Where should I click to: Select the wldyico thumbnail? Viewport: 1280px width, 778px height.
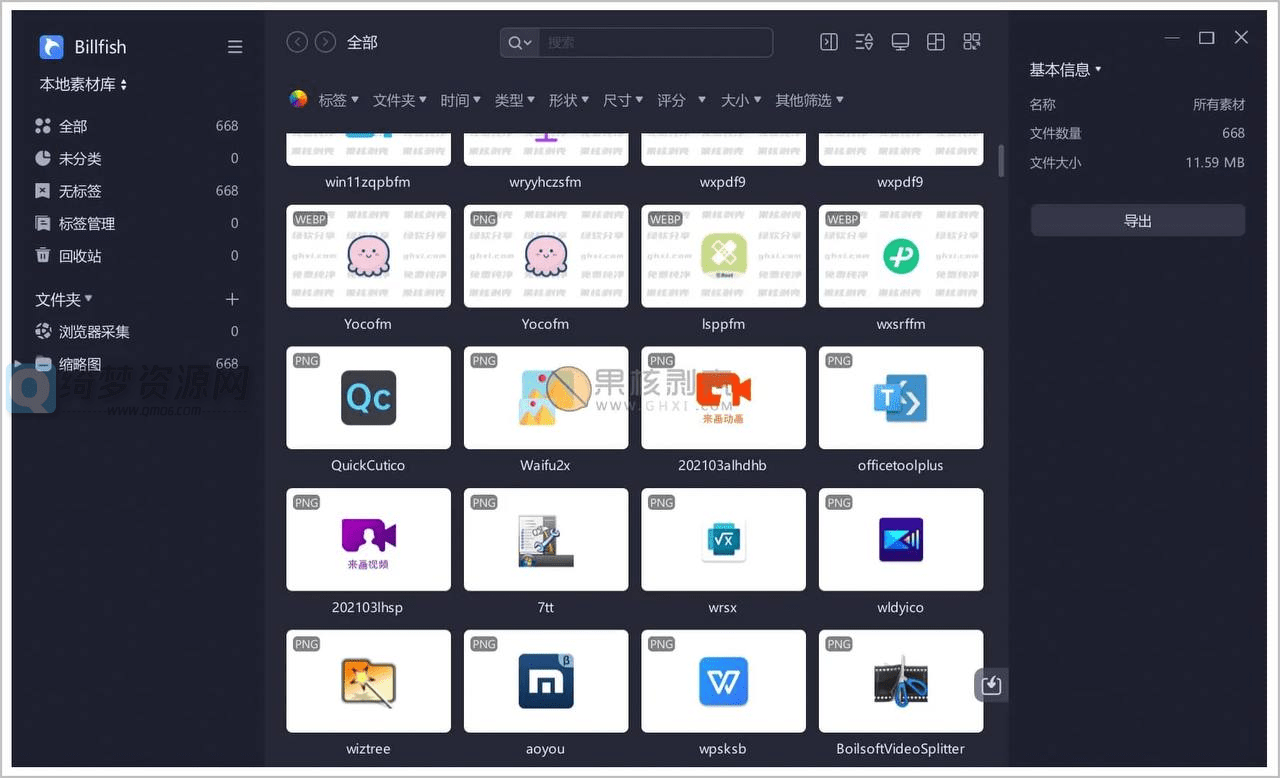pos(900,540)
